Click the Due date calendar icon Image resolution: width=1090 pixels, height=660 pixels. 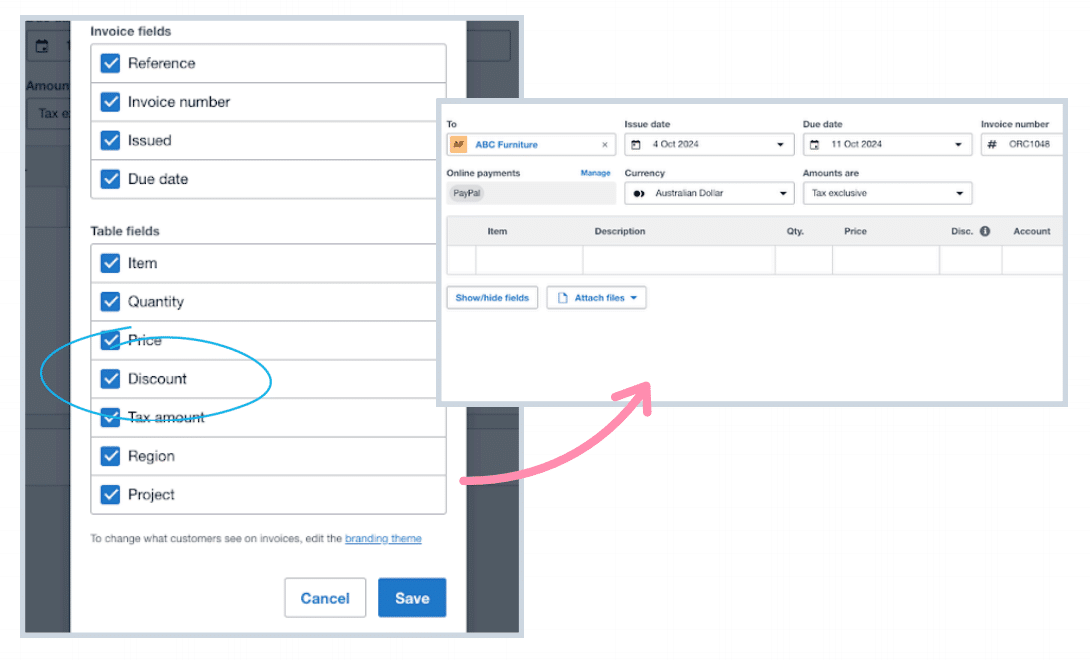[x=814, y=145]
